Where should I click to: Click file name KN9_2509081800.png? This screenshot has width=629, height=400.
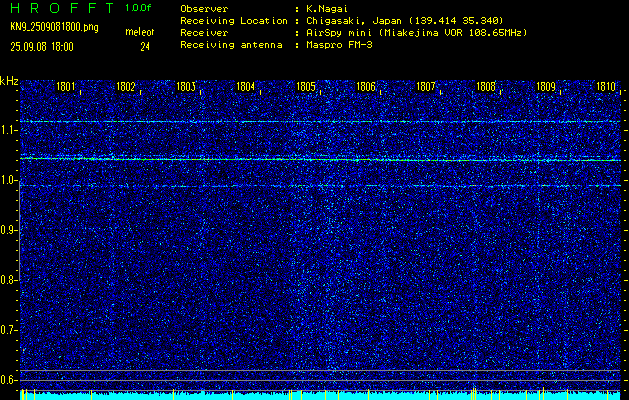(54, 27)
